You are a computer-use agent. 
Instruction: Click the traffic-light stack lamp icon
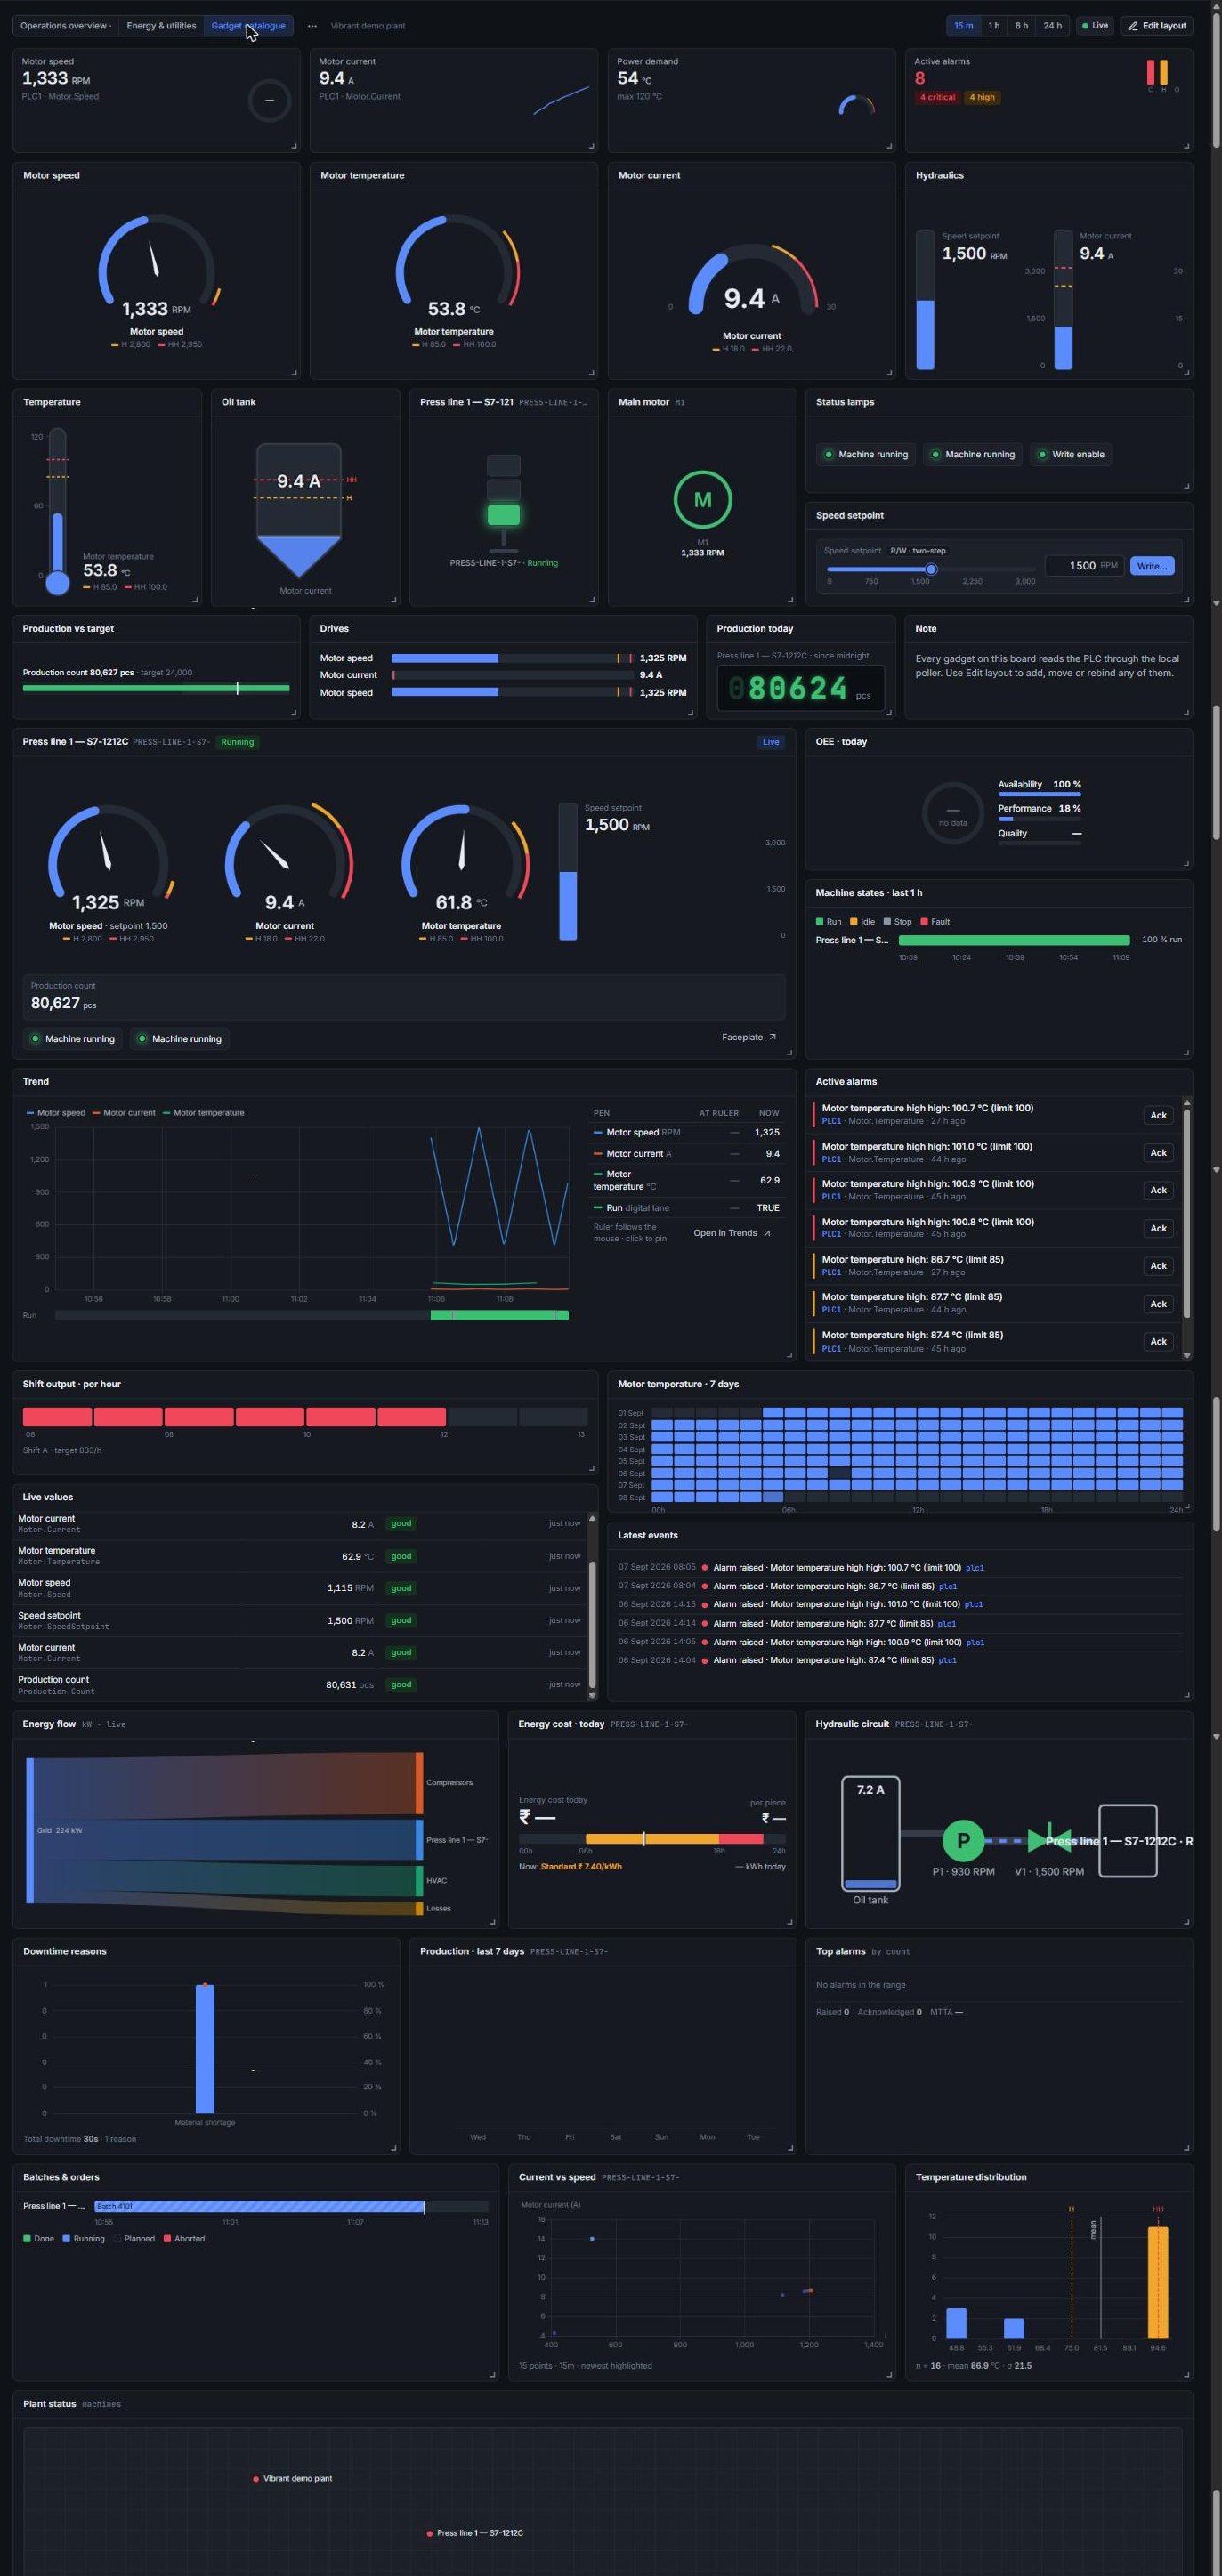tap(503, 503)
